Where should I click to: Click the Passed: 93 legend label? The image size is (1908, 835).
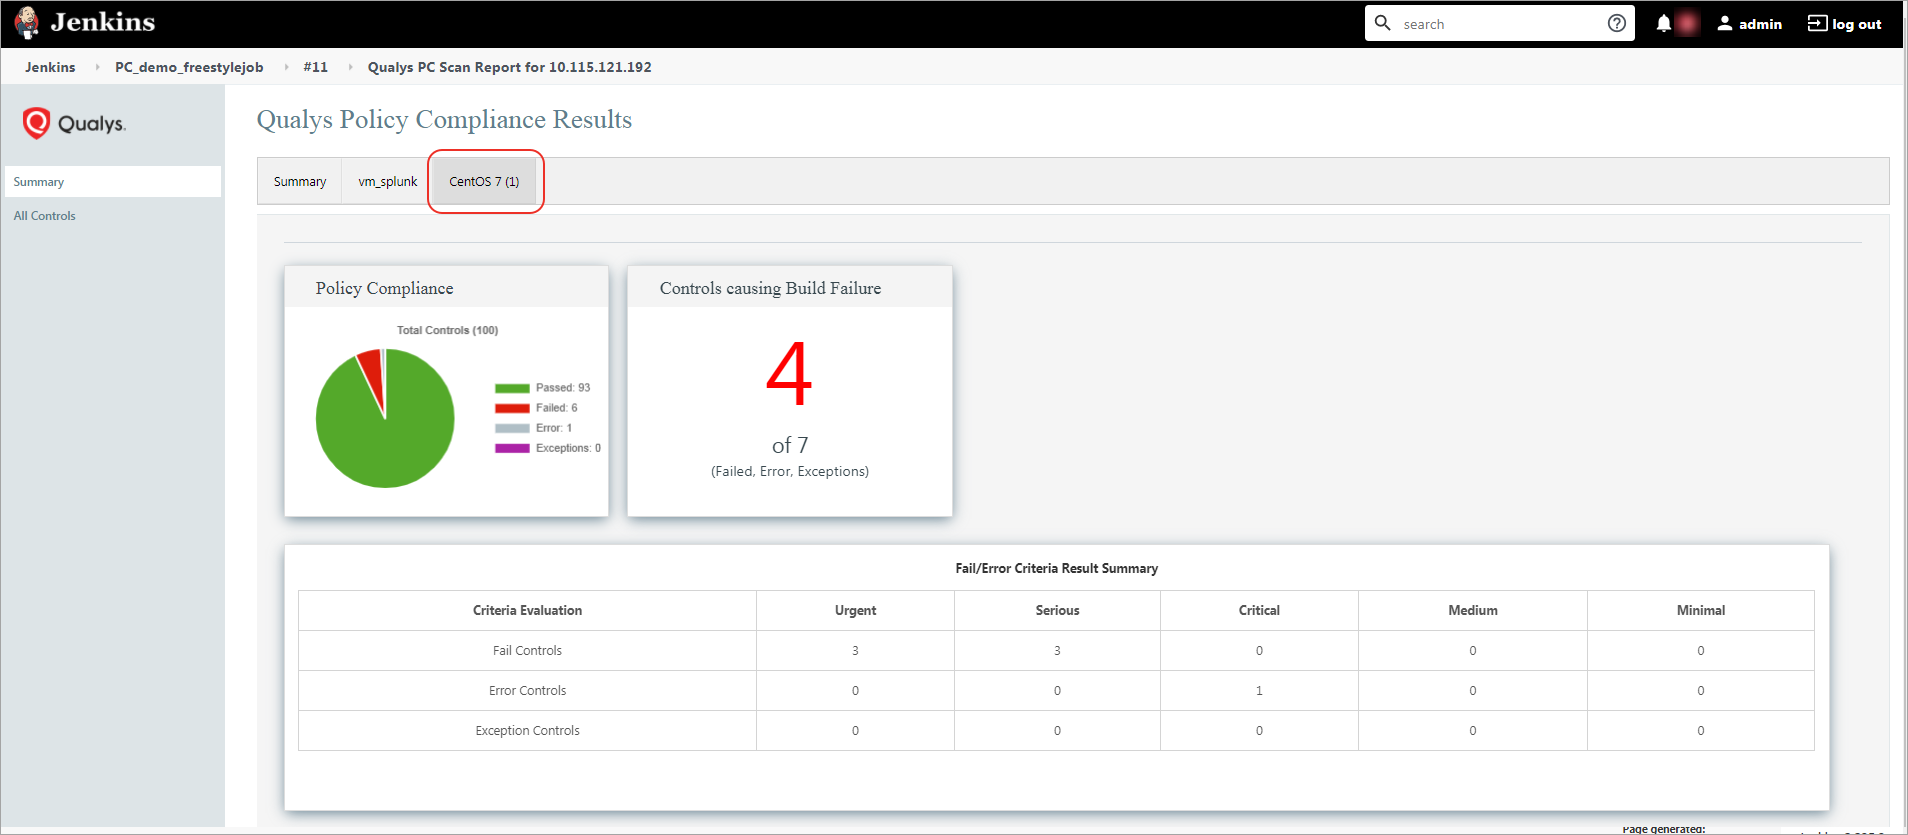pos(563,388)
